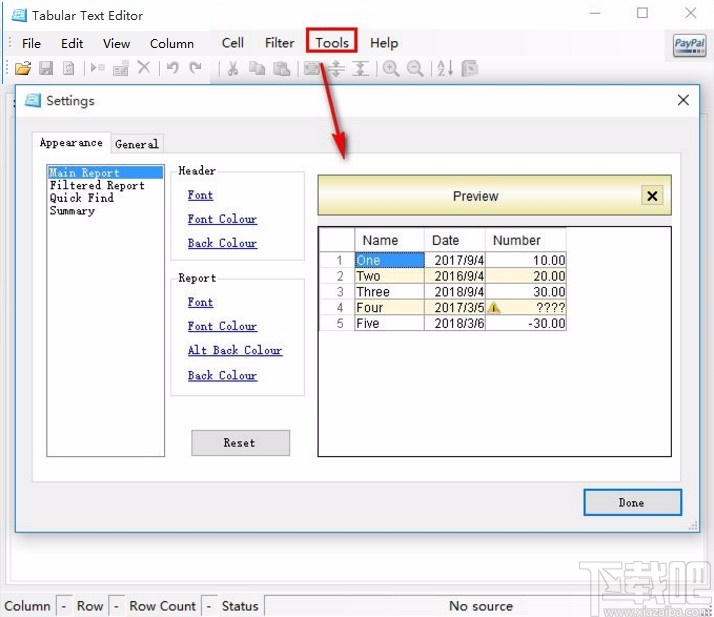Click the Name column header in preview
The image size is (714, 617).
point(389,240)
